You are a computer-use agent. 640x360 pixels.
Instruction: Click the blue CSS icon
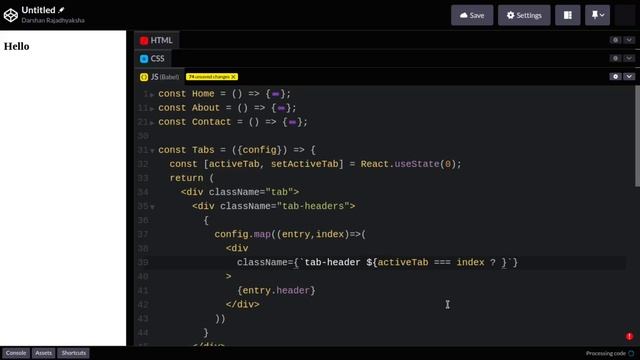click(144, 59)
